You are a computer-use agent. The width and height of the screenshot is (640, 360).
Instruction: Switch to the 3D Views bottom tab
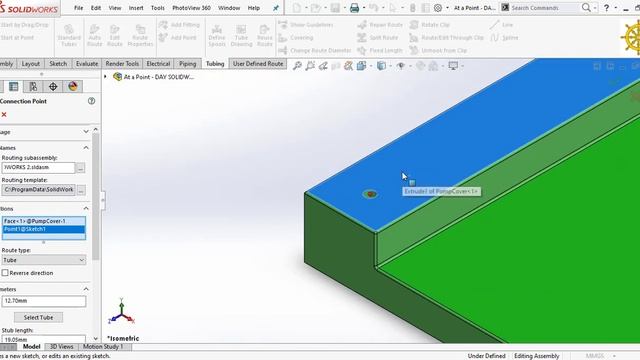(x=62, y=347)
